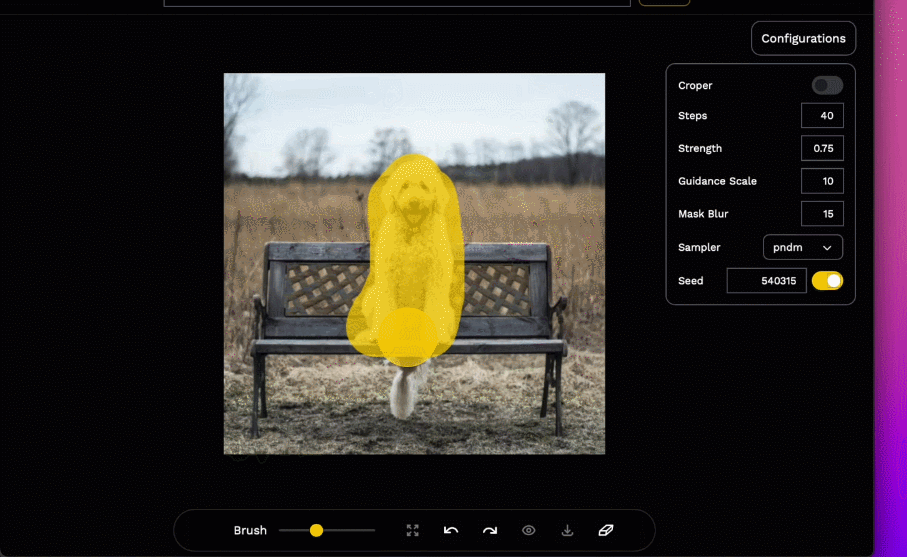Click the masked dog image canvas
The height and width of the screenshot is (557, 907).
414,264
